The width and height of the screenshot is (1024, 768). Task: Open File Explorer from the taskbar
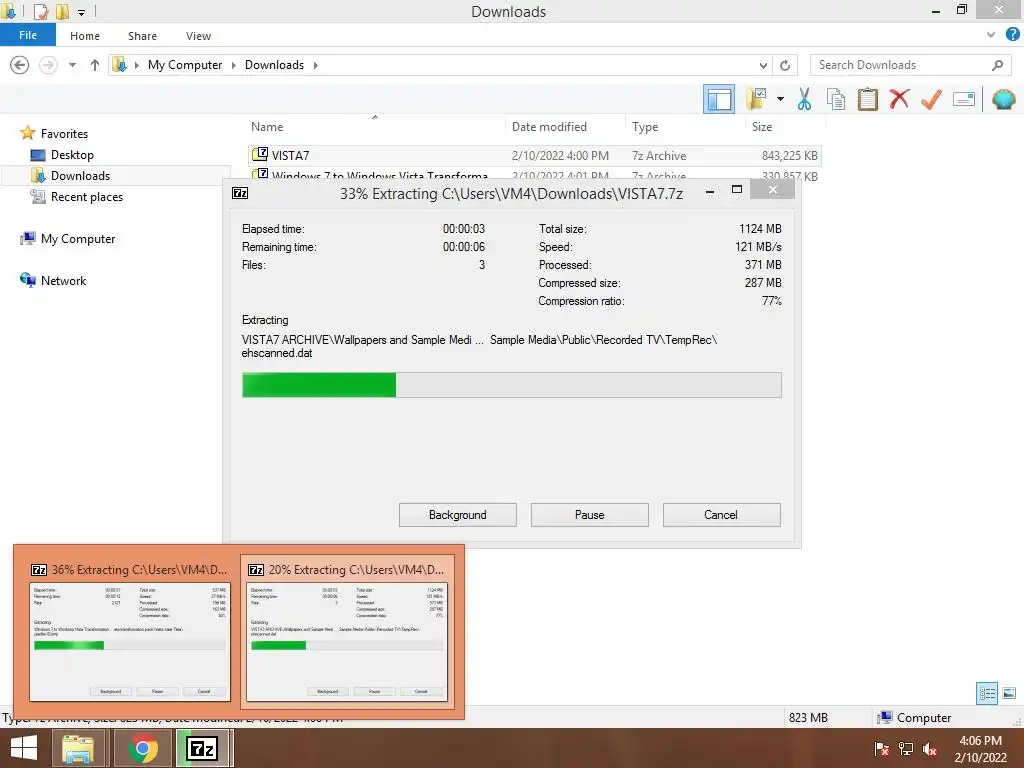78,748
